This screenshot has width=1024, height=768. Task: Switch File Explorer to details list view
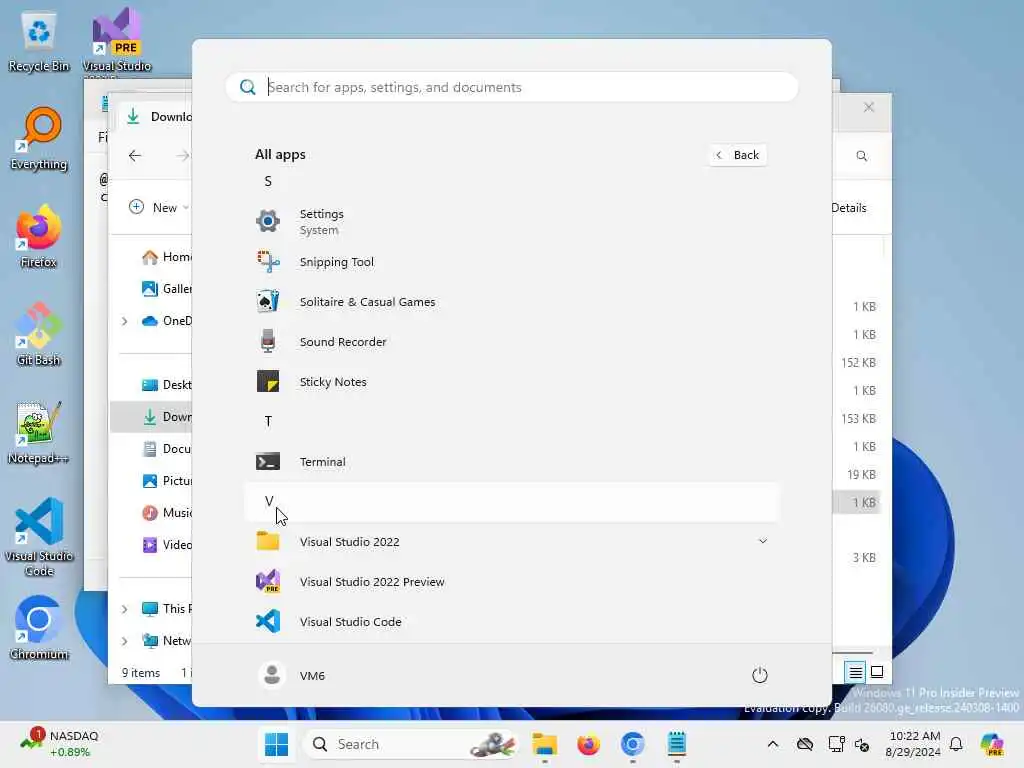click(x=856, y=672)
